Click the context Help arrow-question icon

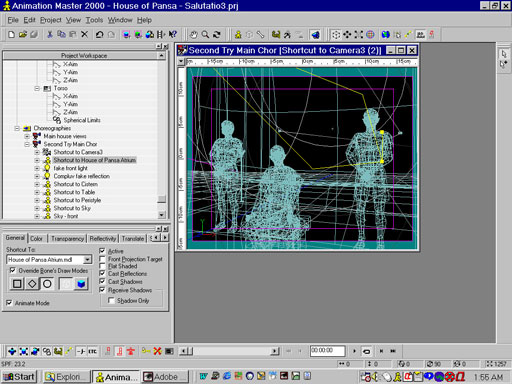[x=173, y=34]
